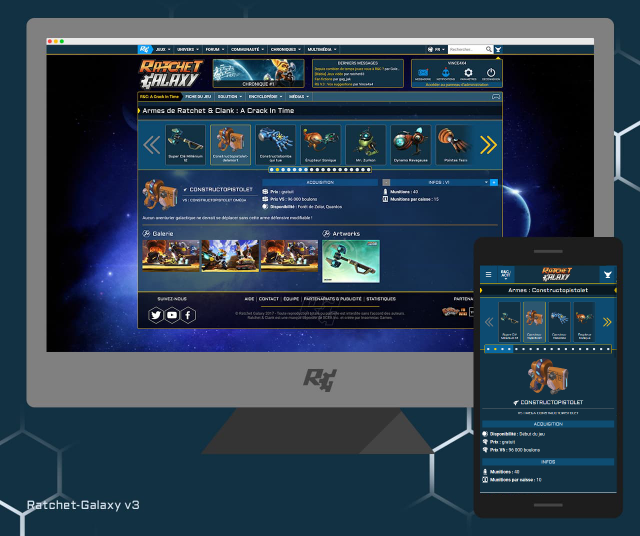
Task: Select the R&C: A Crack In Time tab
Action: [x=160, y=97]
